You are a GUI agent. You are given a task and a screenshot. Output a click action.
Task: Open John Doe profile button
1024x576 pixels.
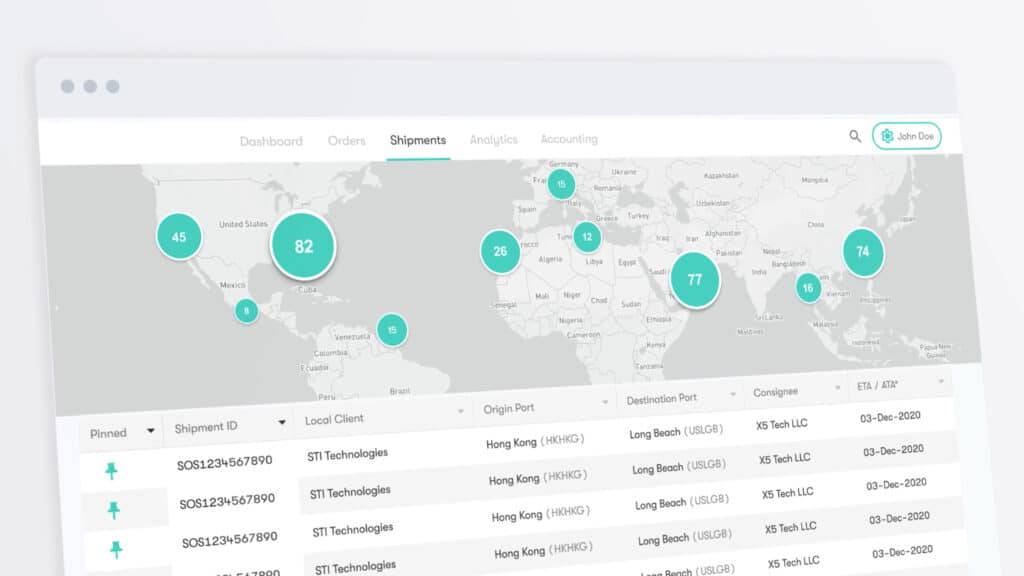coord(906,136)
